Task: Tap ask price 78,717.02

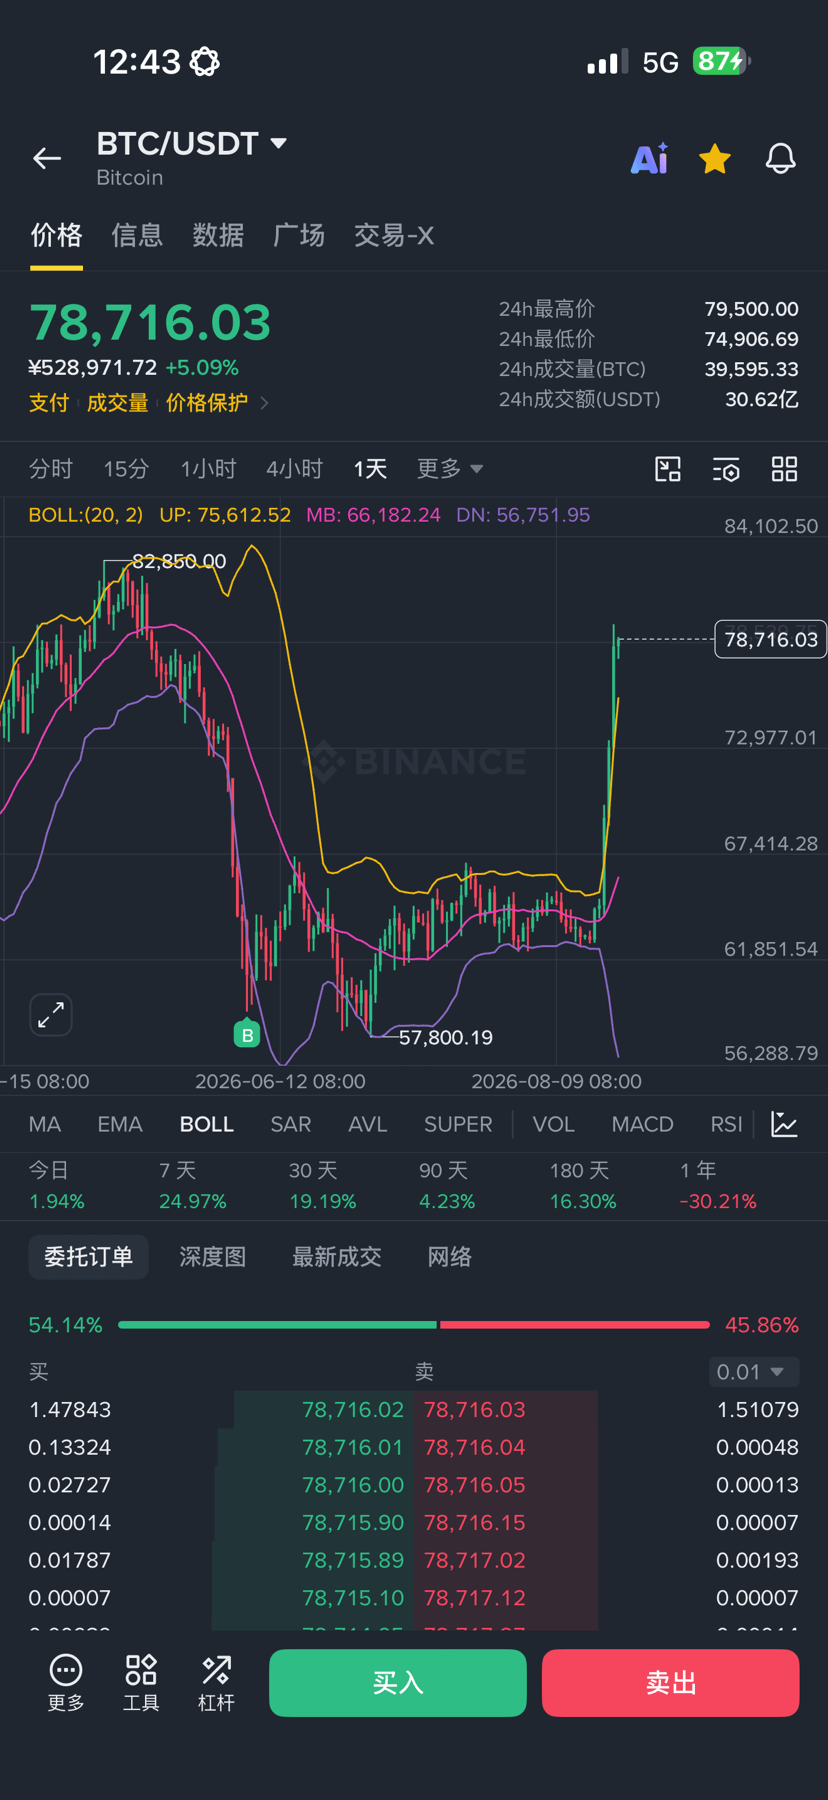Action: pyautogui.click(x=475, y=1560)
